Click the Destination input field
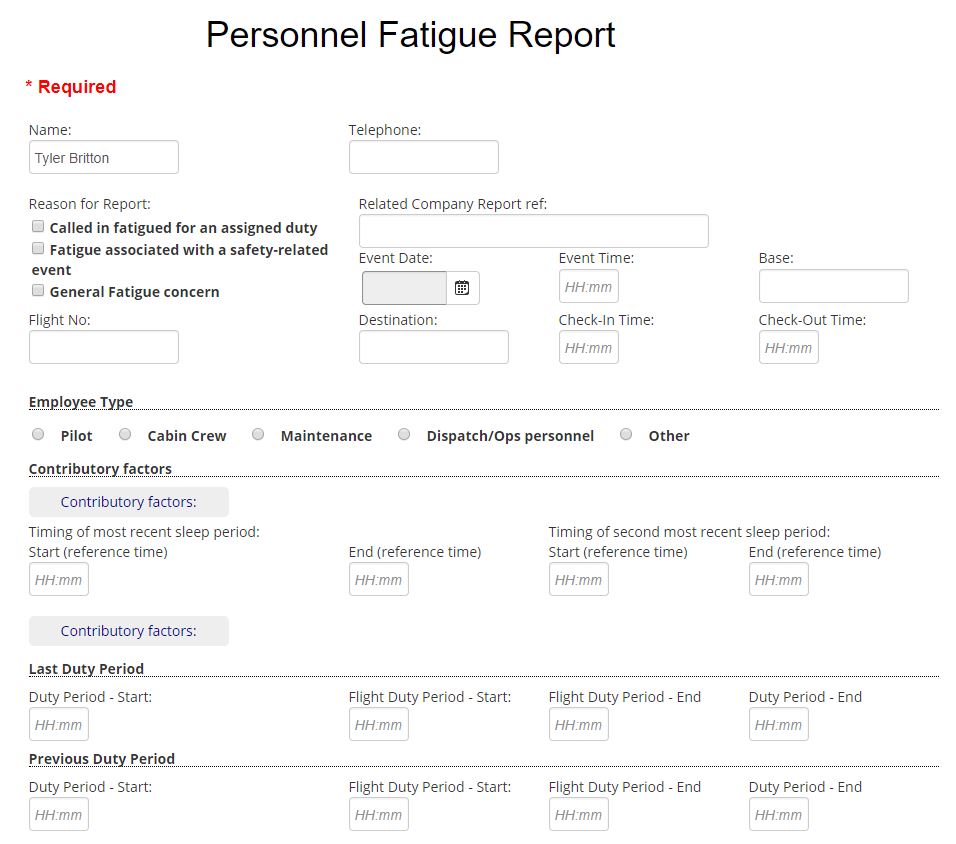The height and width of the screenshot is (844, 956). [x=433, y=346]
